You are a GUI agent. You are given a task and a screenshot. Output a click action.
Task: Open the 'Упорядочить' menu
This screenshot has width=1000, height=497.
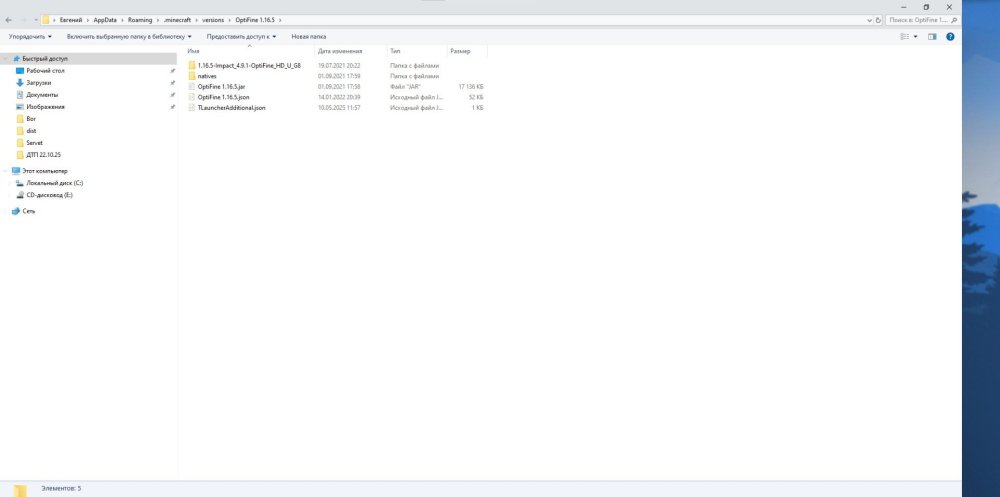31,37
